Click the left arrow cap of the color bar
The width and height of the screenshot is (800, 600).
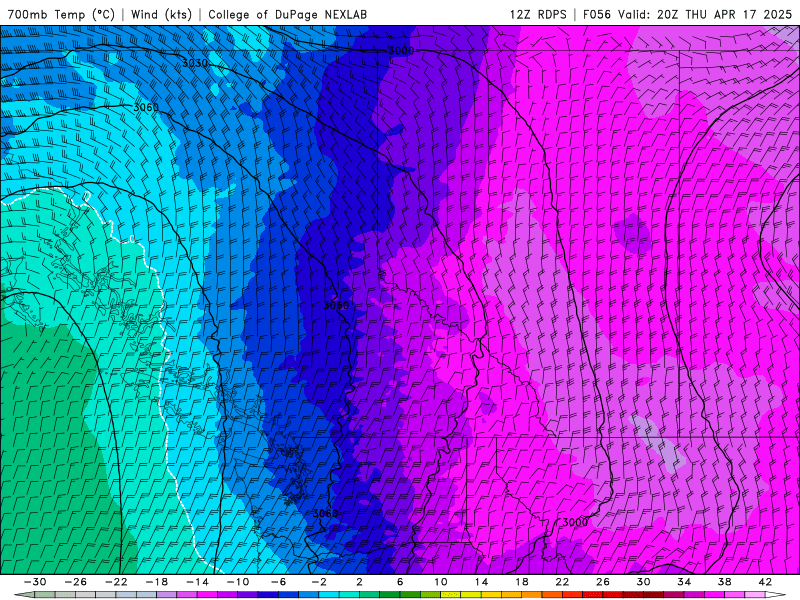[24, 595]
